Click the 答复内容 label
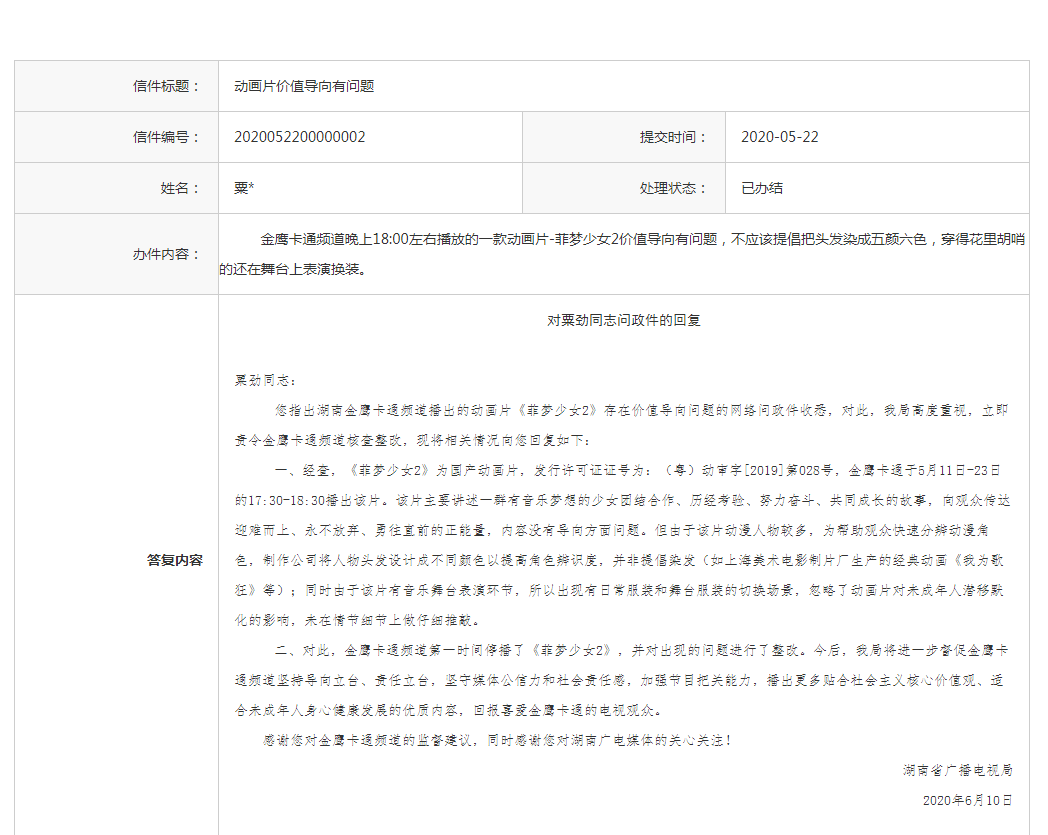The image size is (1048, 835). (x=175, y=560)
